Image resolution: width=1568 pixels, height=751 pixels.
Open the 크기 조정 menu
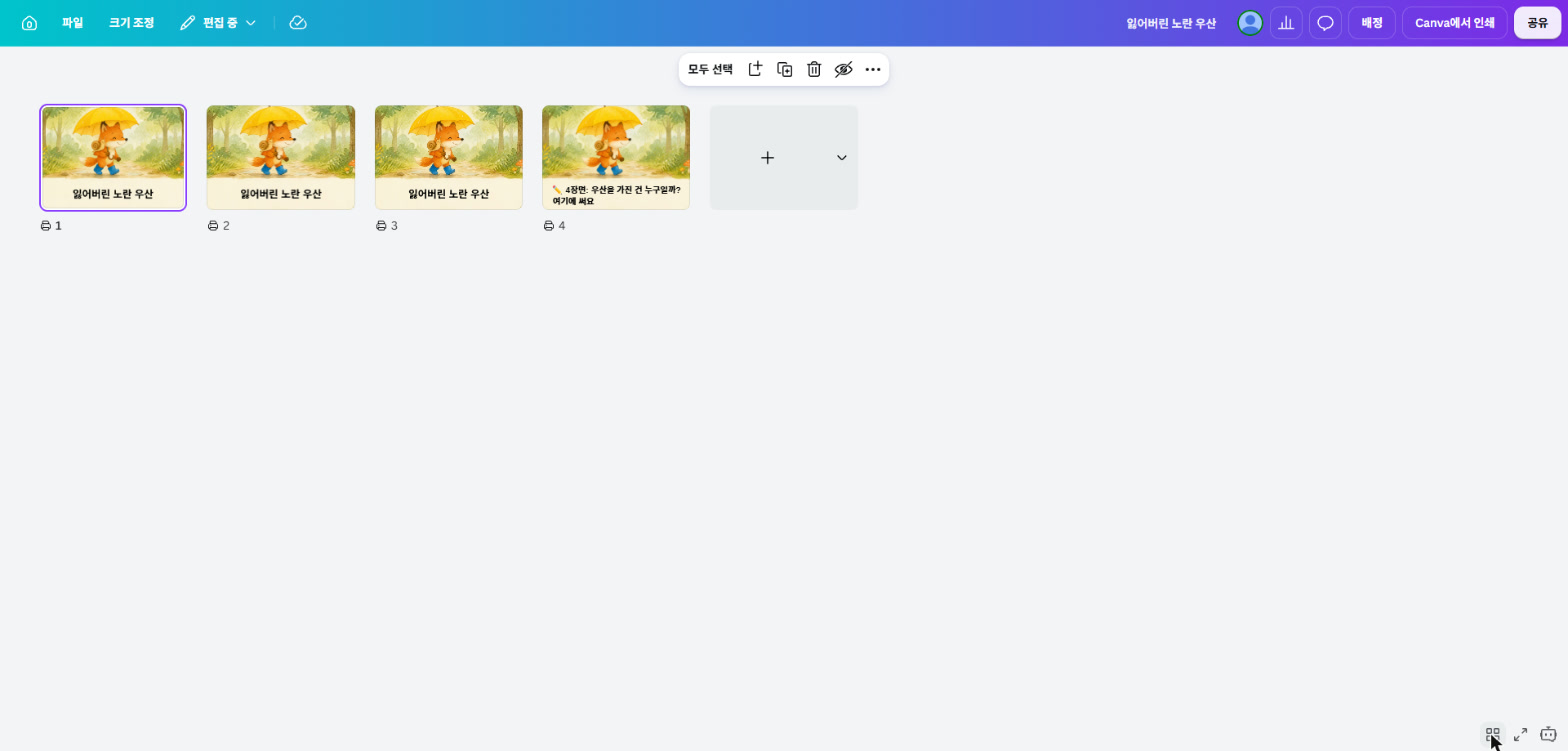click(x=131, y=23)
